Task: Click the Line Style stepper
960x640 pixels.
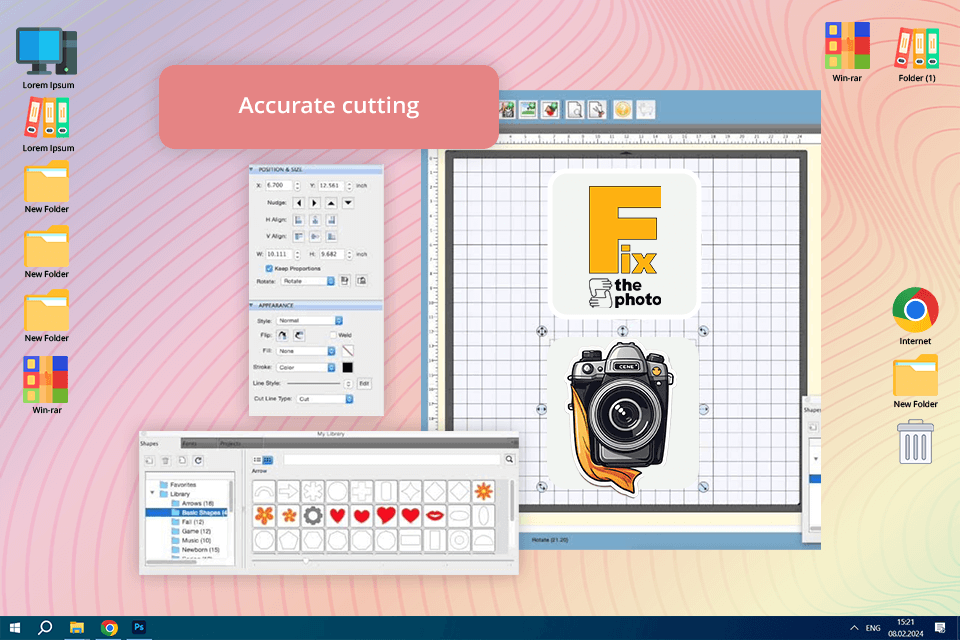Action: click(348, 383)
